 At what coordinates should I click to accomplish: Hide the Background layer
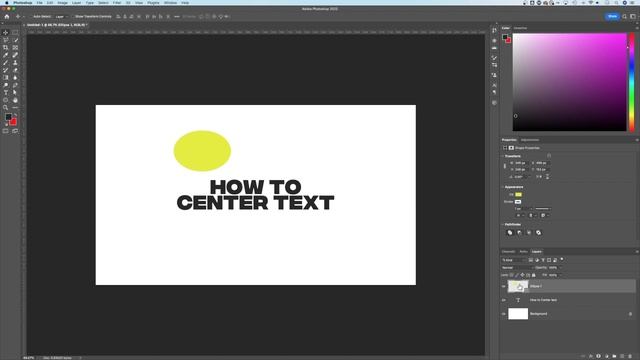point(504,314)
